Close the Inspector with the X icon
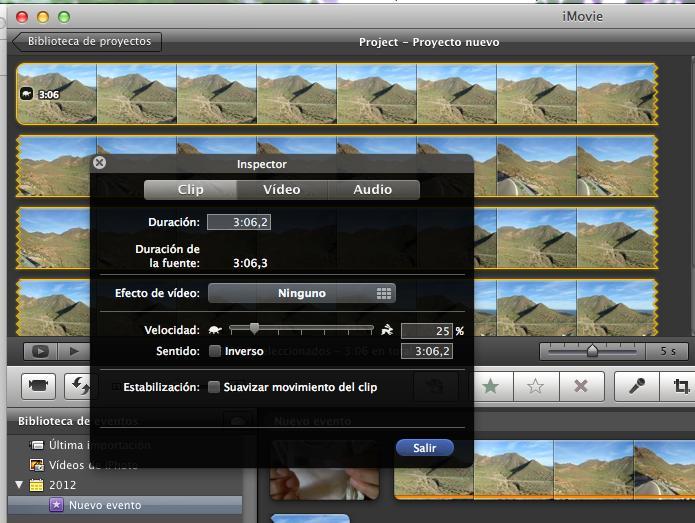Viewport: 695px width, 523px height. tap(99, 163)
